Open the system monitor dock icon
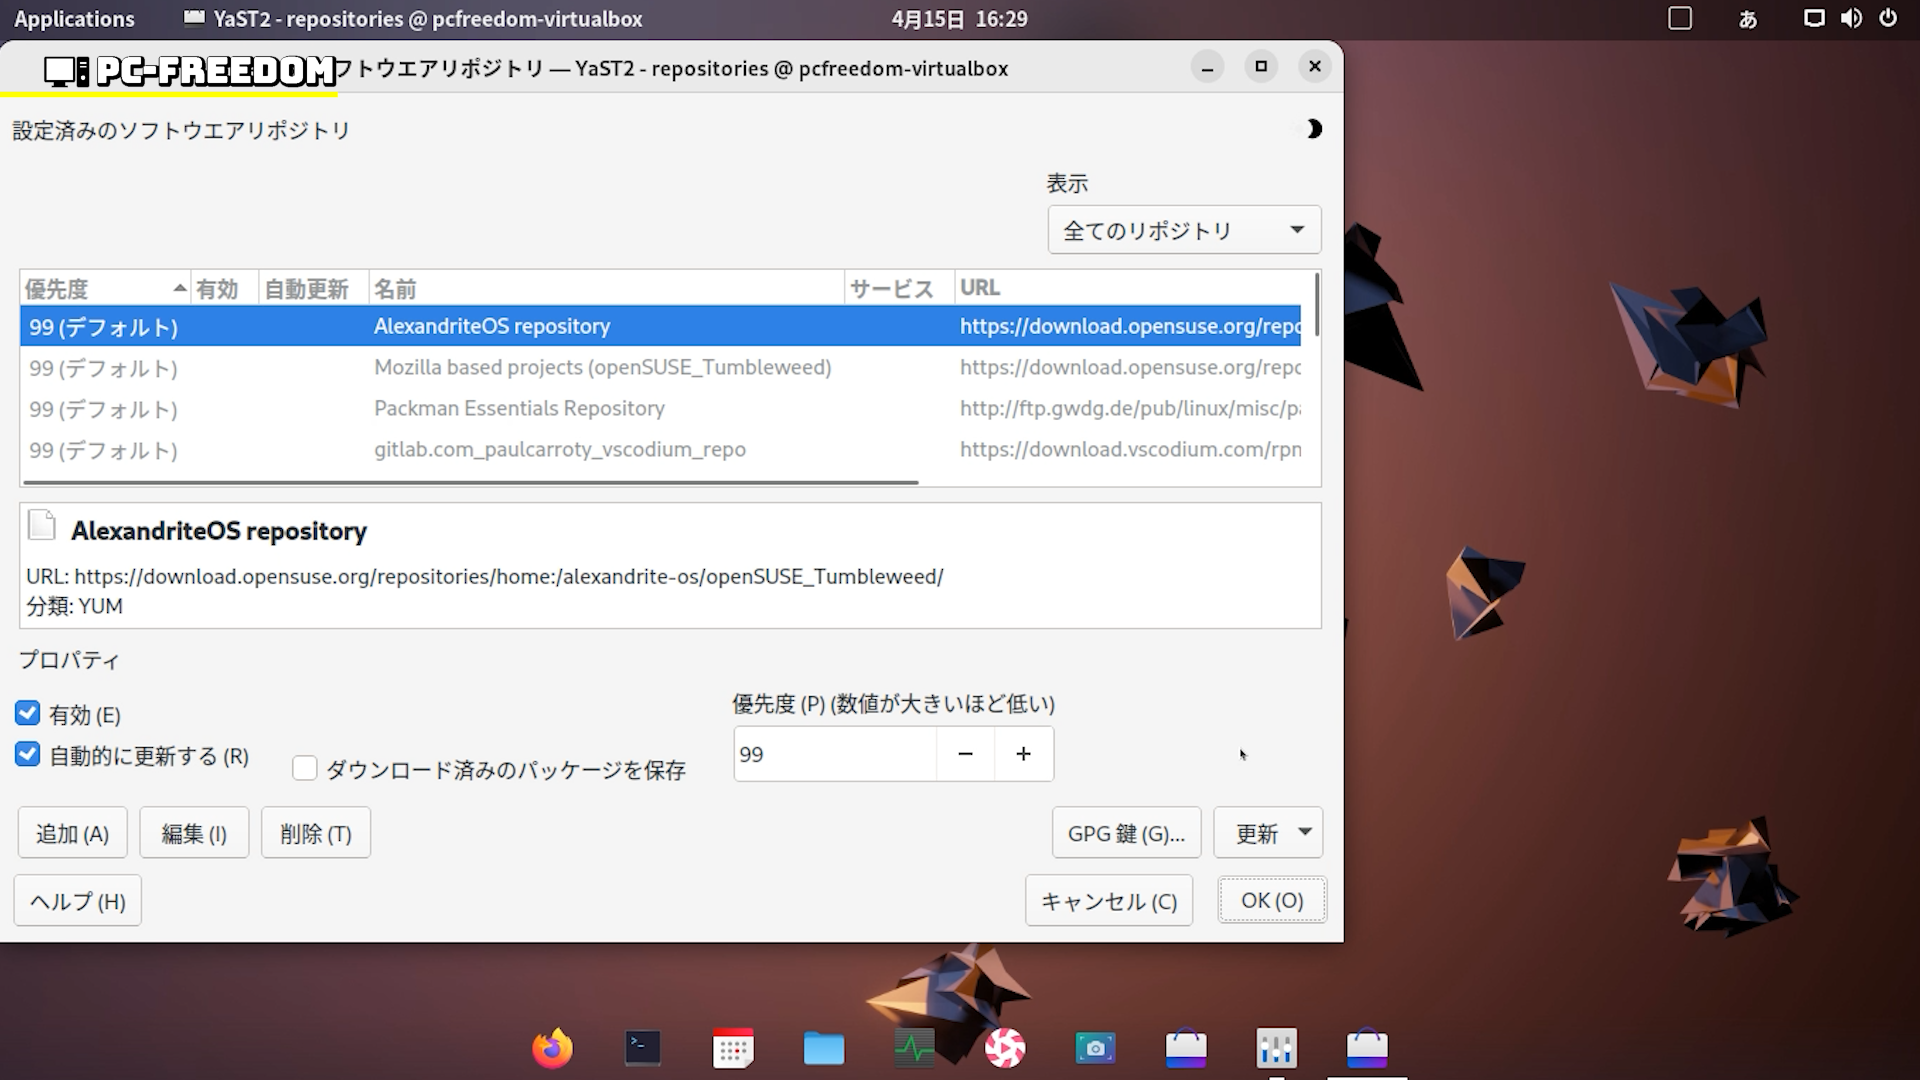Screen dimensions: 1920x1080 click(914, 1048)
